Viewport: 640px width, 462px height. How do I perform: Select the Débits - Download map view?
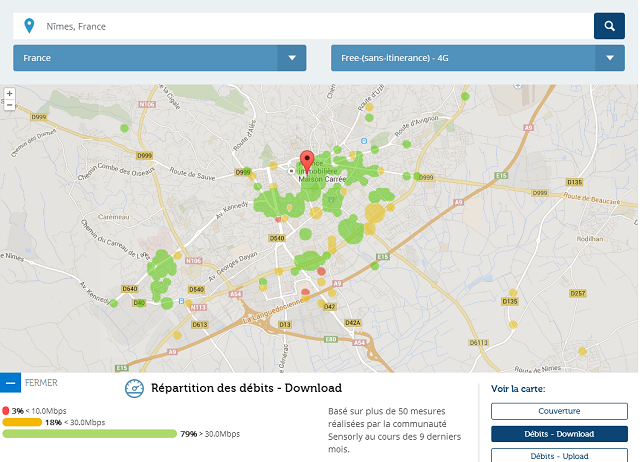[x=559, y=434]
